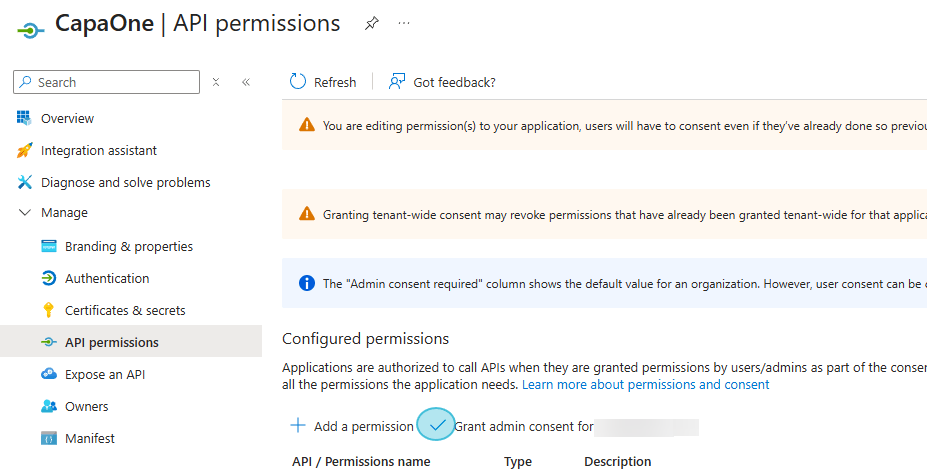Click the Expose an API cloud icon
Screen dimensions: 927x474
click(x=49, y=374)
